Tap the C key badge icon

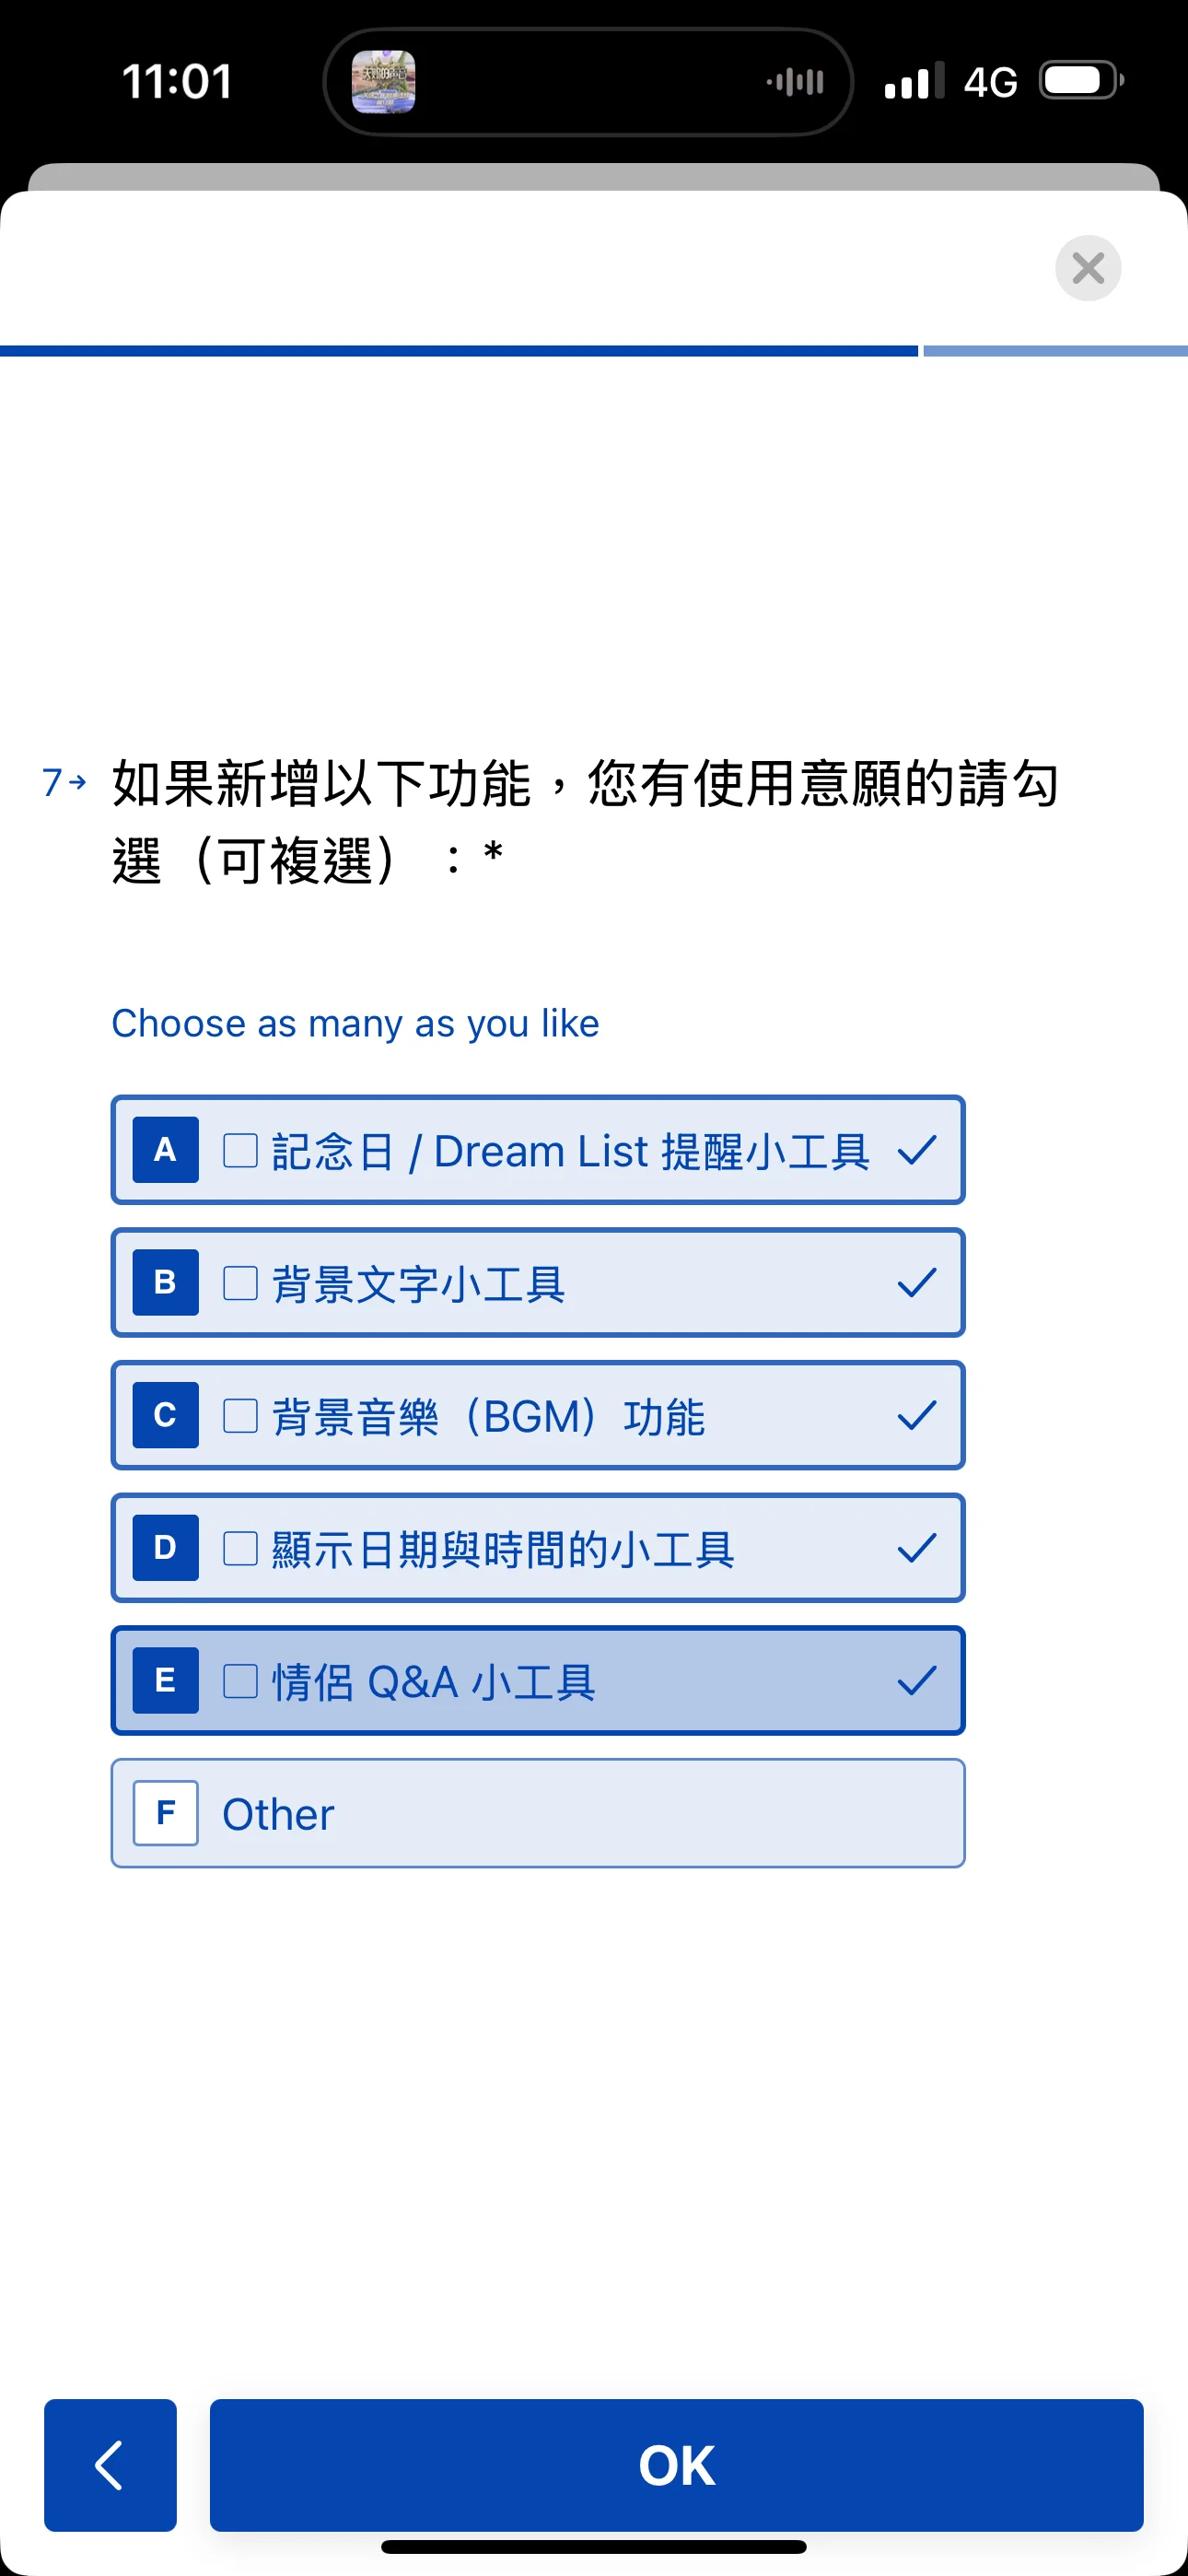click(165, 1415)
